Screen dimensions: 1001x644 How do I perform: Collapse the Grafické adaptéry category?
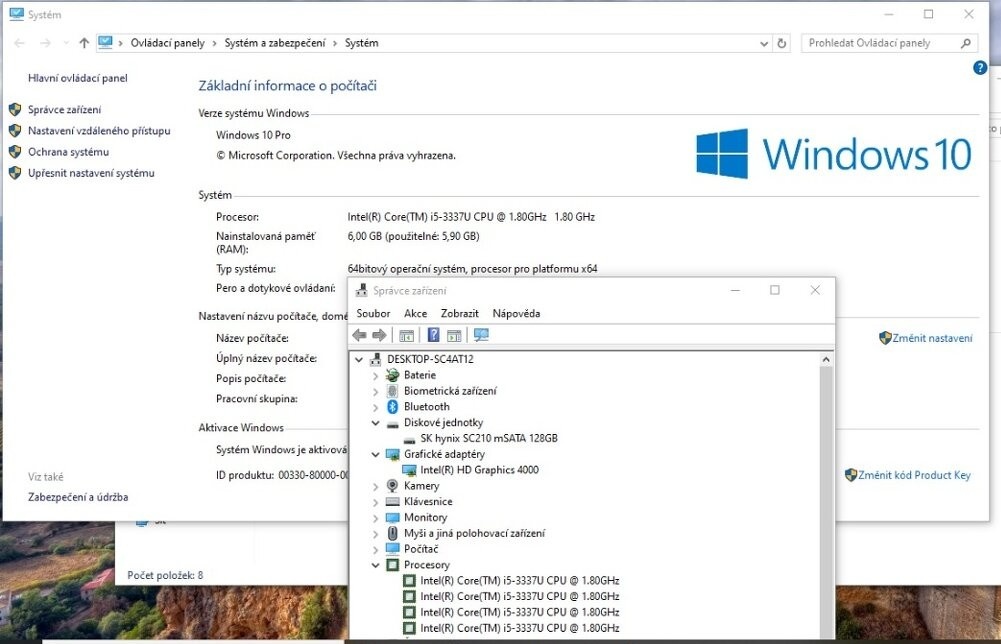pos(375,454)
